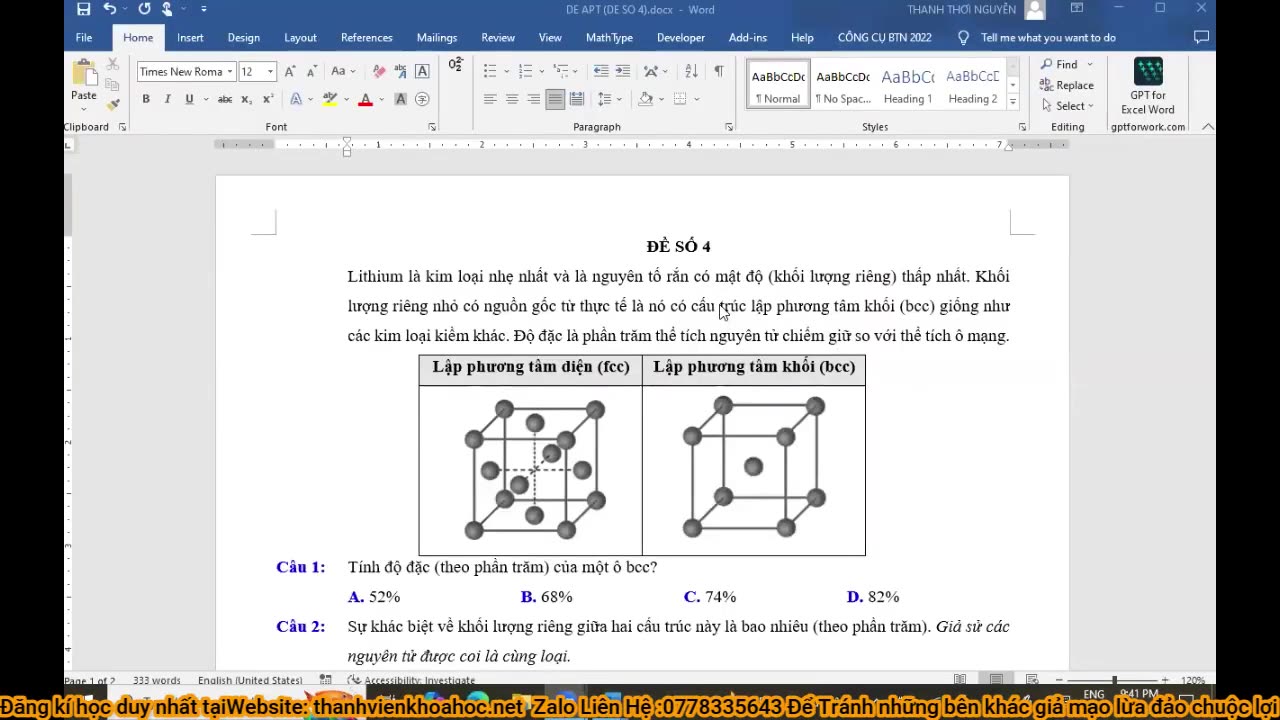This screenshot has height=720, width=1280.
Task: Increase paragraph indent
Action: tap(622, 71)
